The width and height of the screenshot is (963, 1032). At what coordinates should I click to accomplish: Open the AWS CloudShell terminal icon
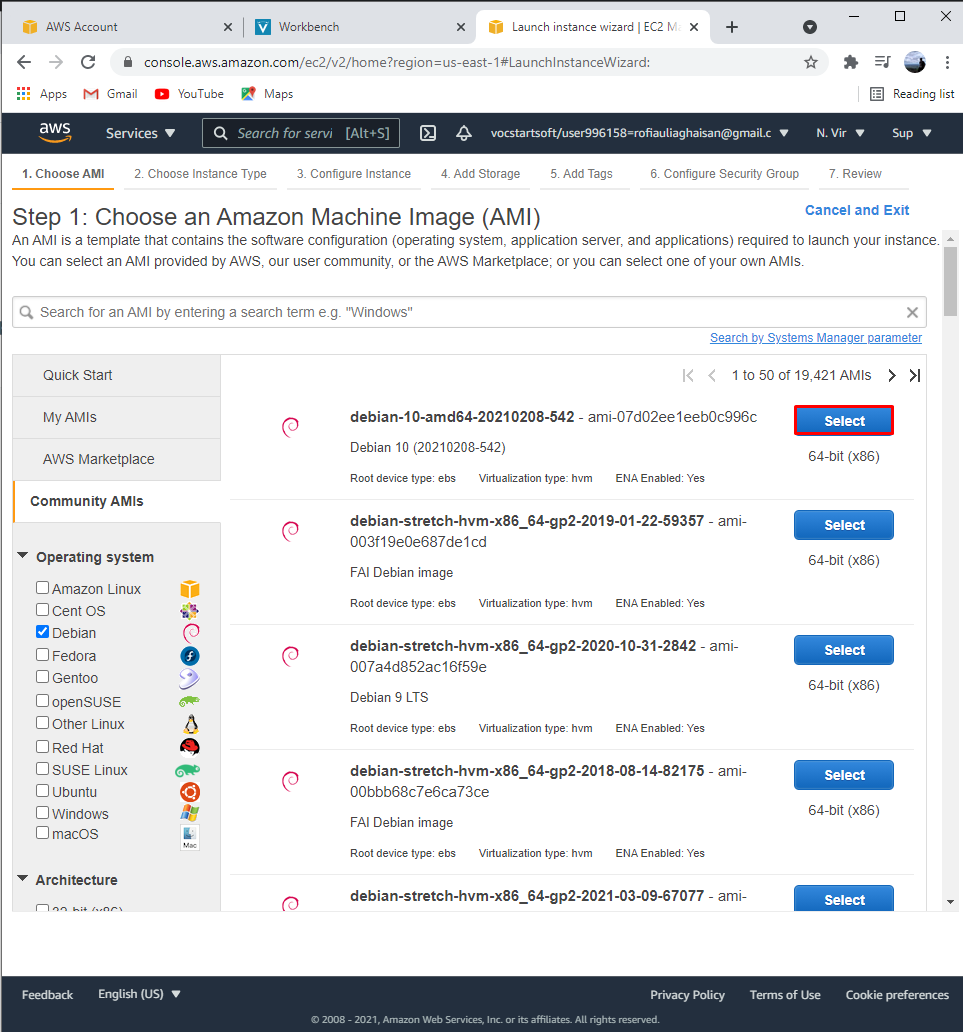(x=428, y=133)
